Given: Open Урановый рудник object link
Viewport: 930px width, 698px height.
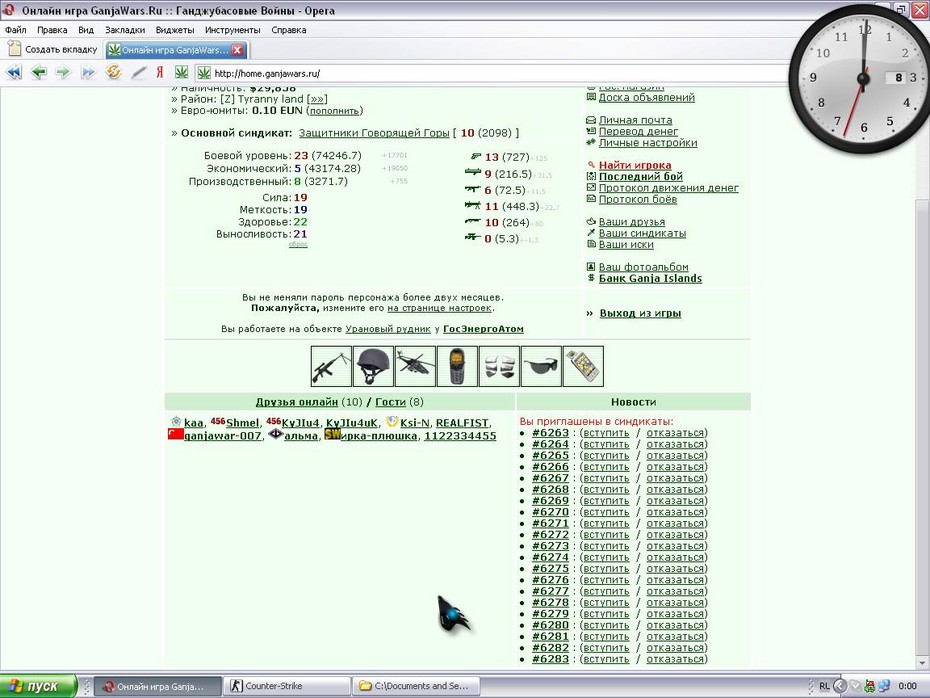Looking at the screenshot, I should pyautogui.click(x=388, y=329).
